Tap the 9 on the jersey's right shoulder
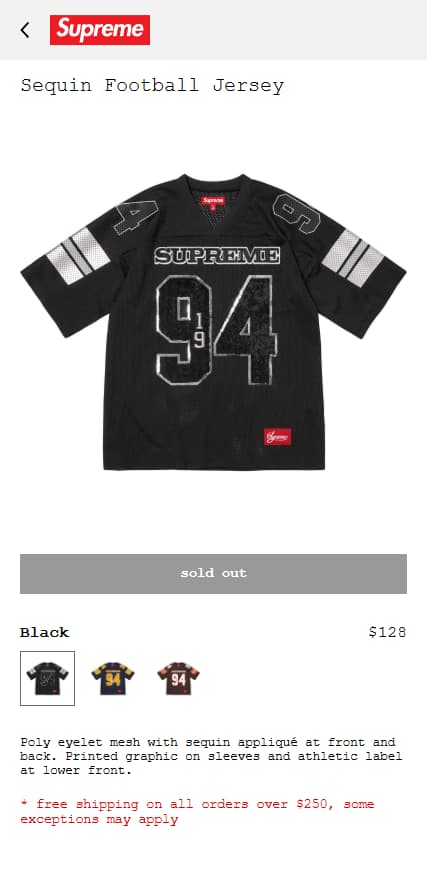427x879 pixels. [x=296, y=213]
